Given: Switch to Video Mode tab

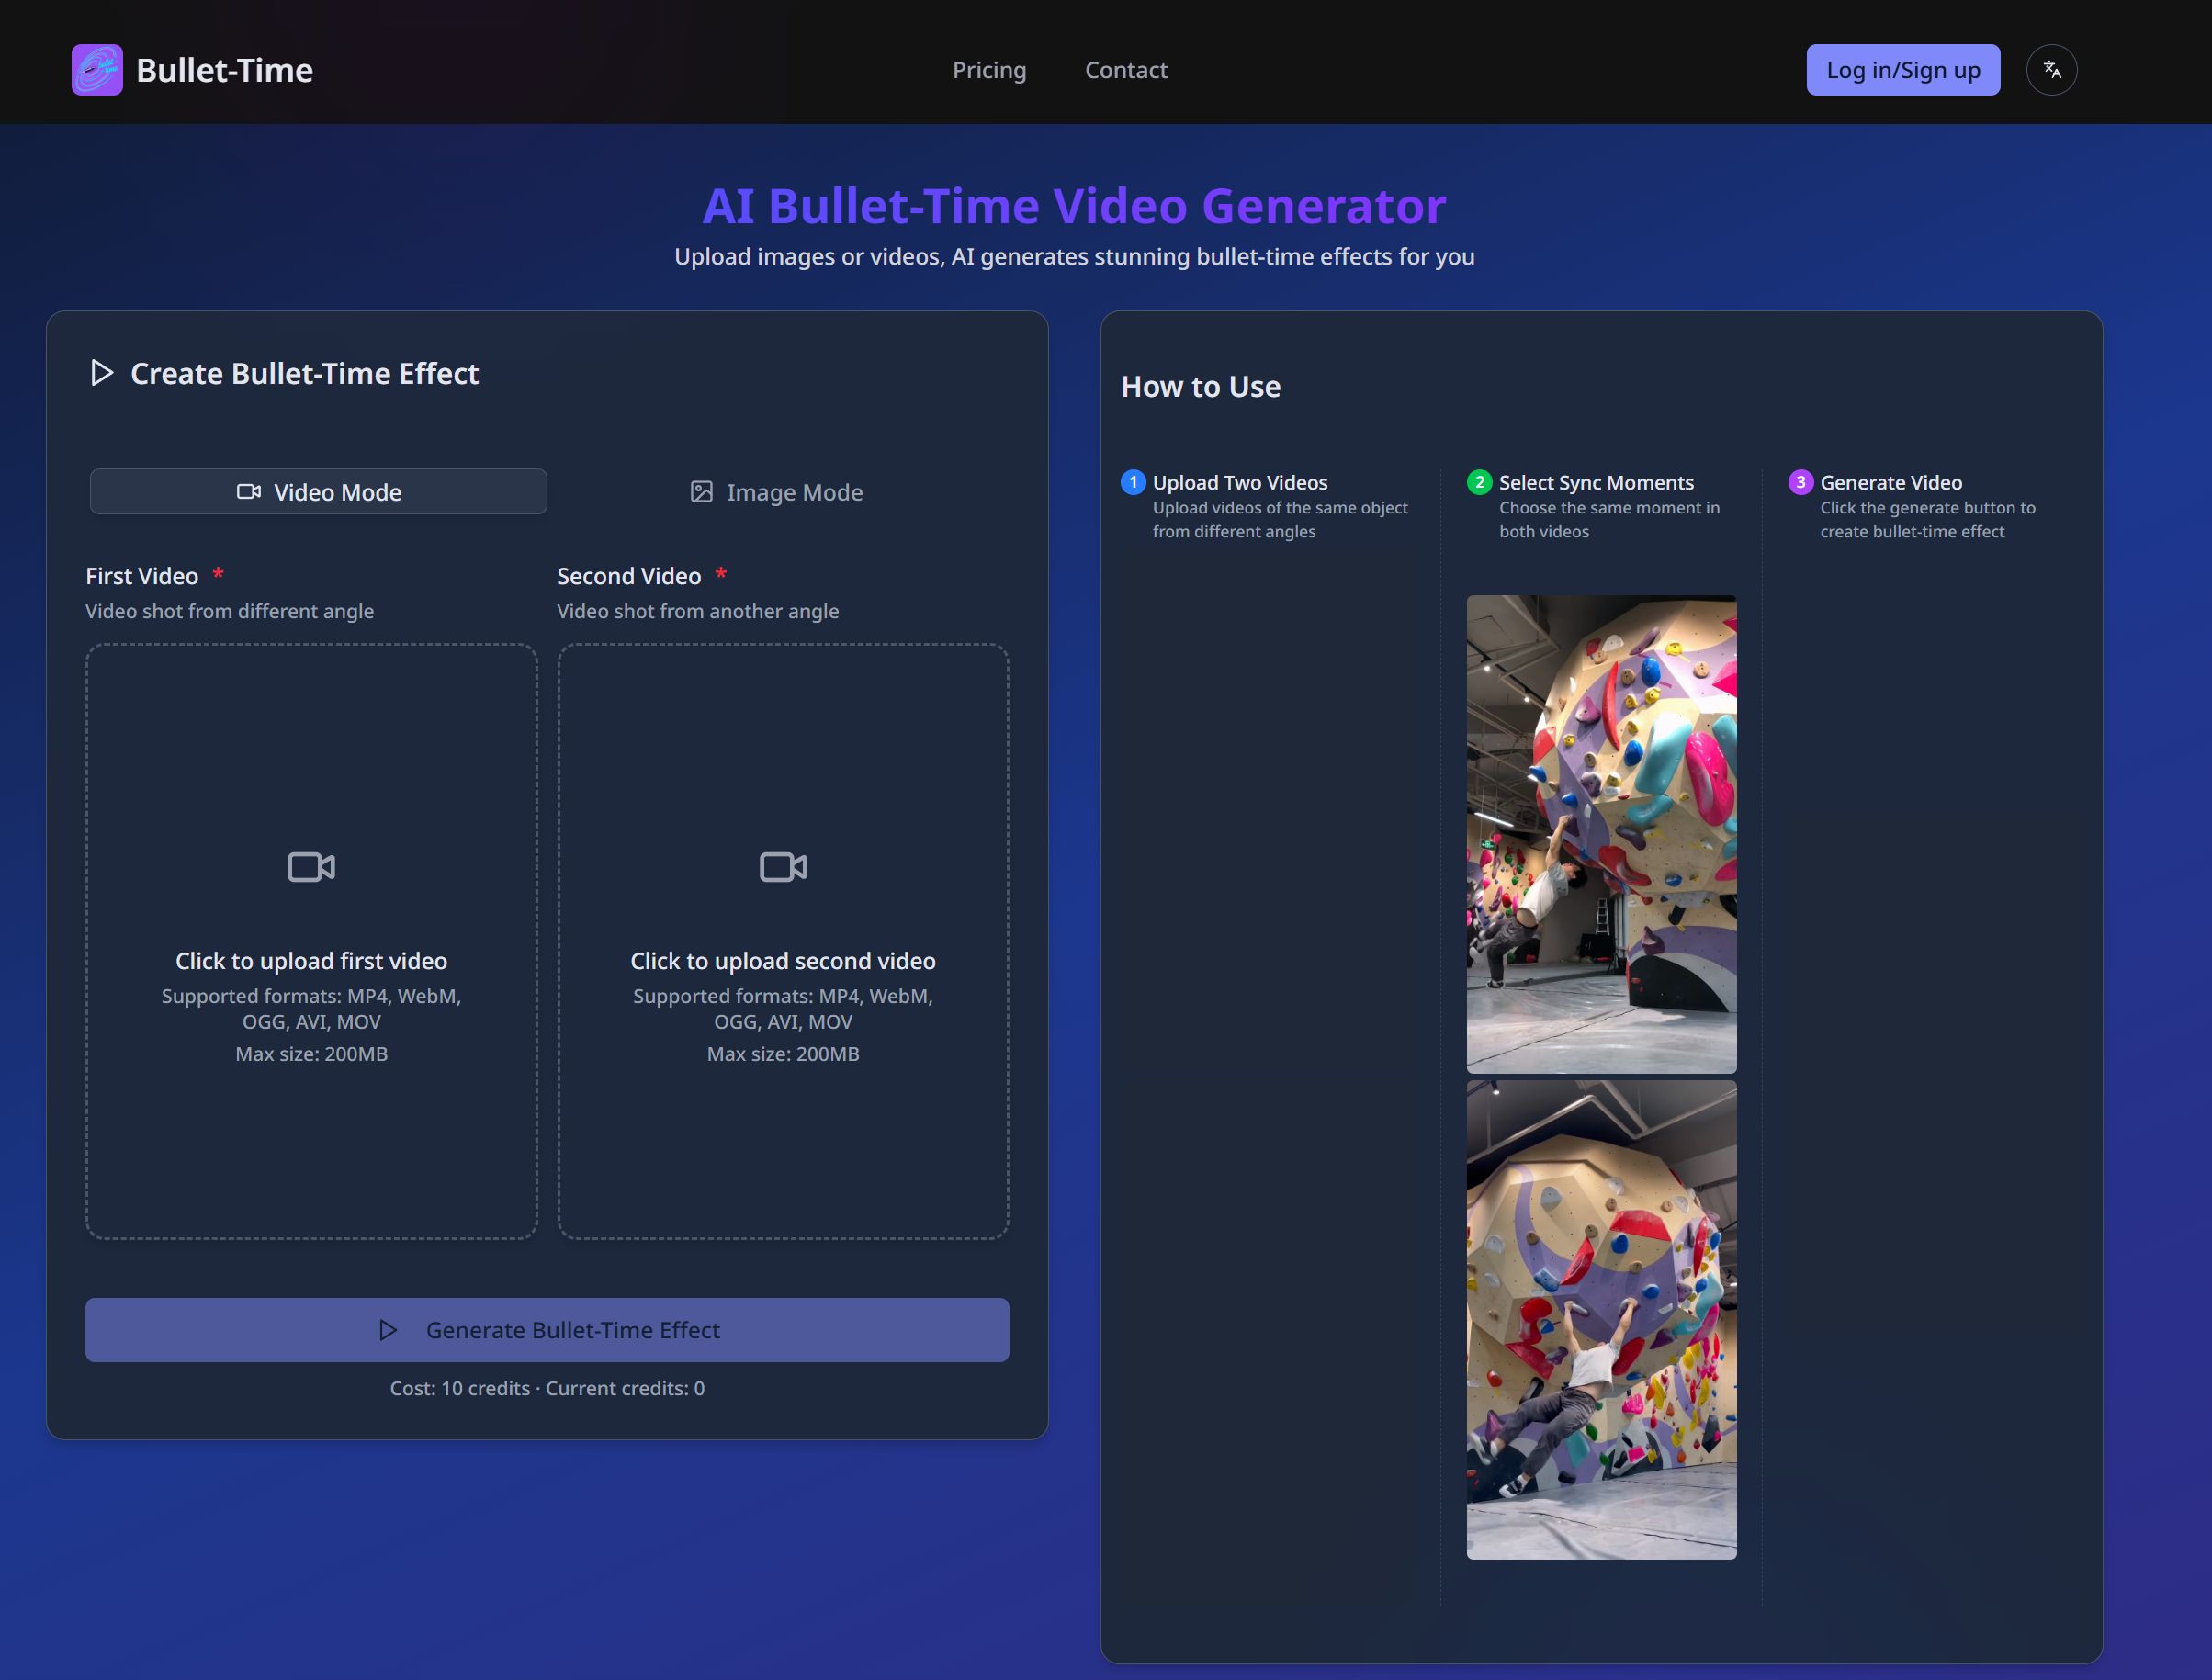Looking at the screenshot, I should pos(318,492).
